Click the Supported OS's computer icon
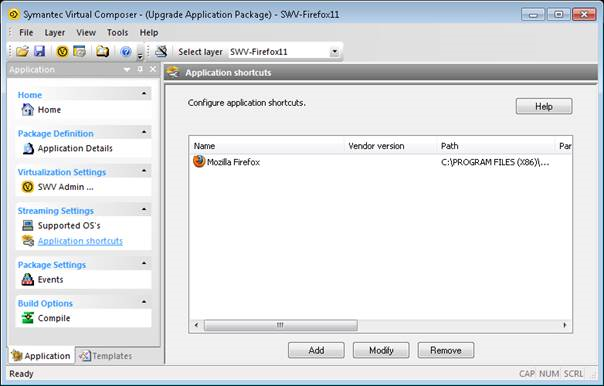The height and width of the screenshot is (386, 604). (28, 225)
